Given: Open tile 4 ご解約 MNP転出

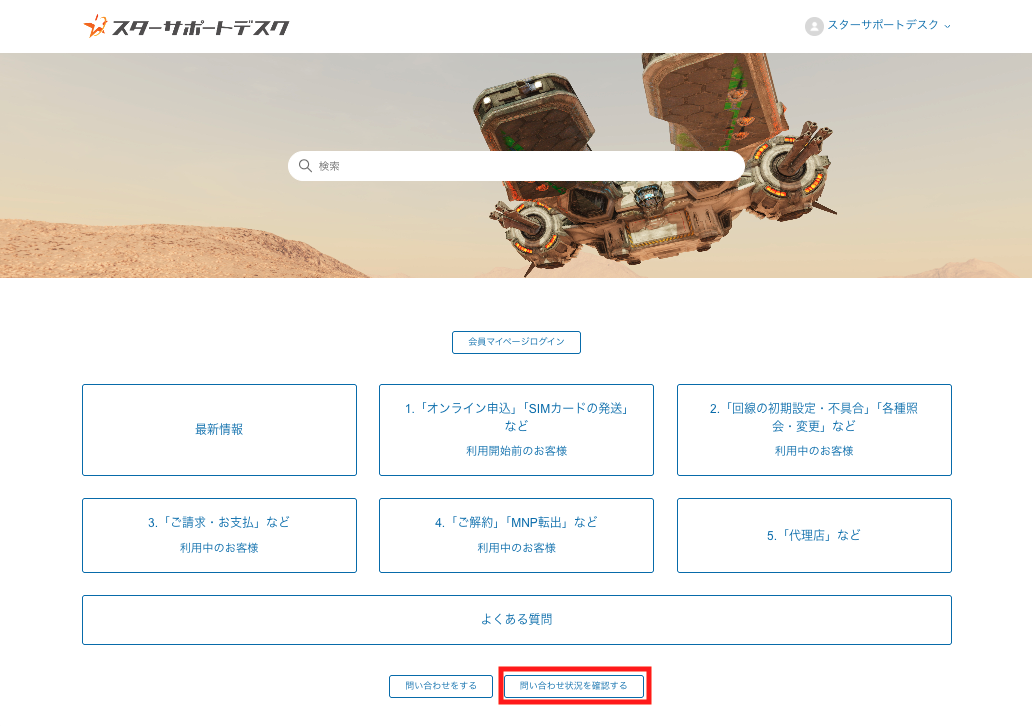Looking at the screenshot, I should (x=516, y=535).
